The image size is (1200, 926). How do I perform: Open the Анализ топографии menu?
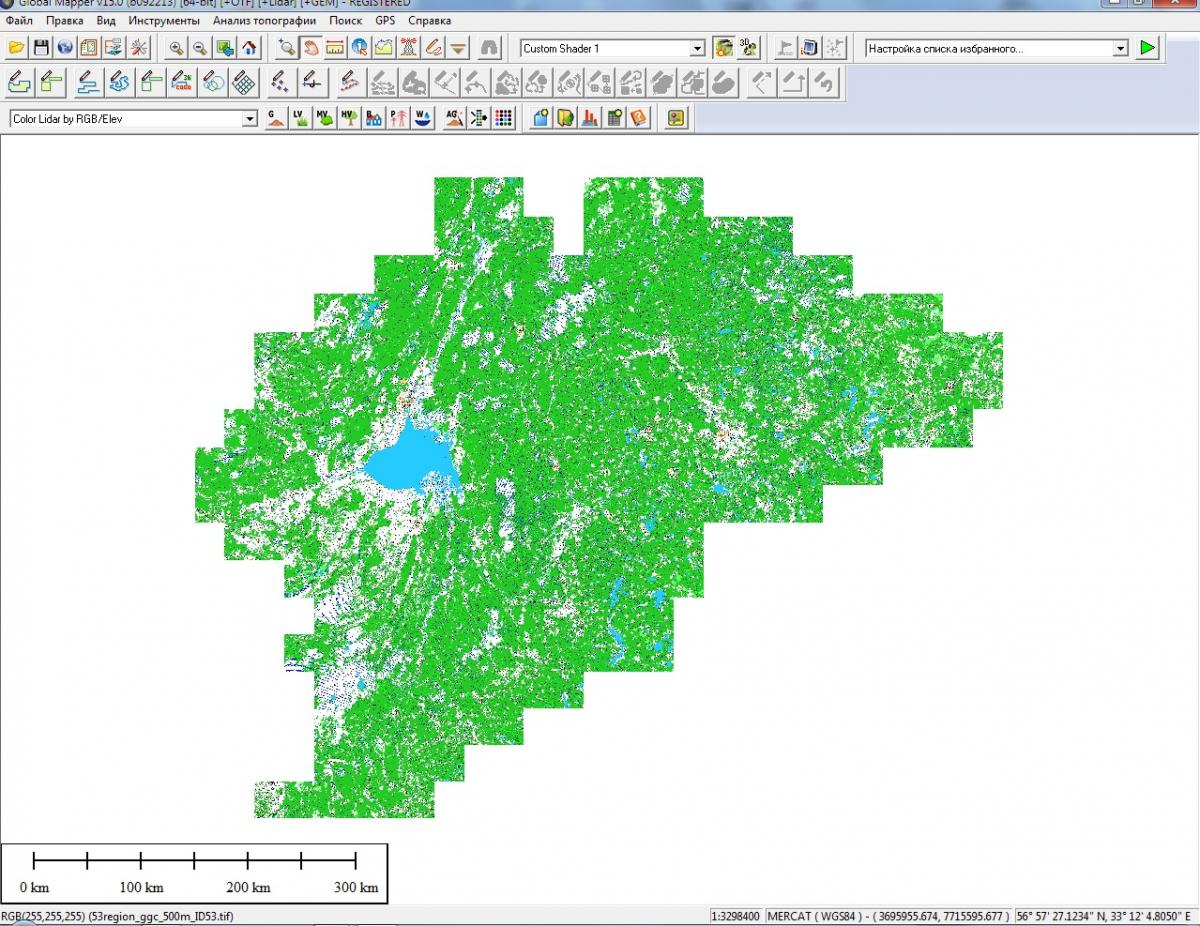264,20
